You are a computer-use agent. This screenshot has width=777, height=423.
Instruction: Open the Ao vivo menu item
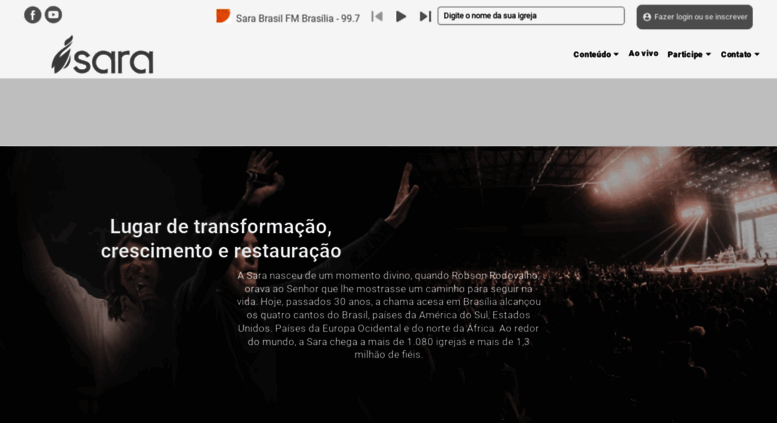pyautogui.click(x=643, y=53)
